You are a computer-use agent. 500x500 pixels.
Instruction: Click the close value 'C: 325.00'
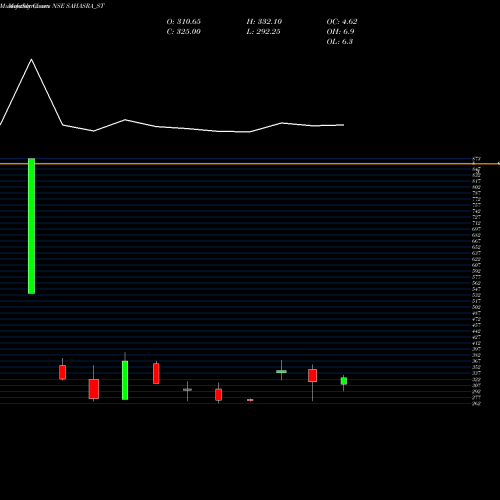tap(184, 32)
